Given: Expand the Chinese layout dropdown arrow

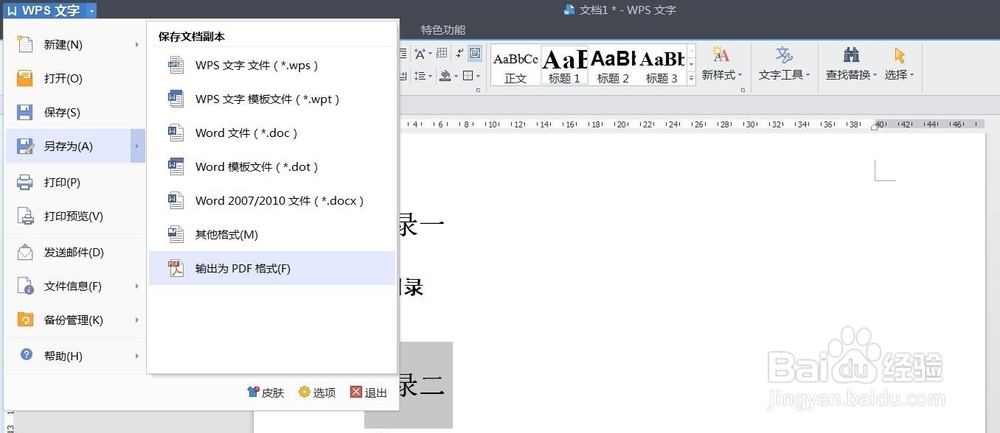Looking at the screenshot, I should pyautogui.click(x=430, y=54).
